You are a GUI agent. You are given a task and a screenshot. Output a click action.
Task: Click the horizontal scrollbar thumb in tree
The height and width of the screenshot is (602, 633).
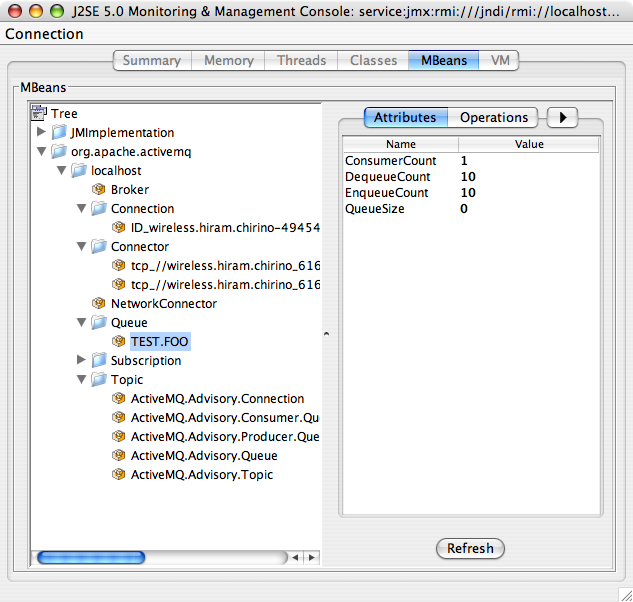coord(90,557)
